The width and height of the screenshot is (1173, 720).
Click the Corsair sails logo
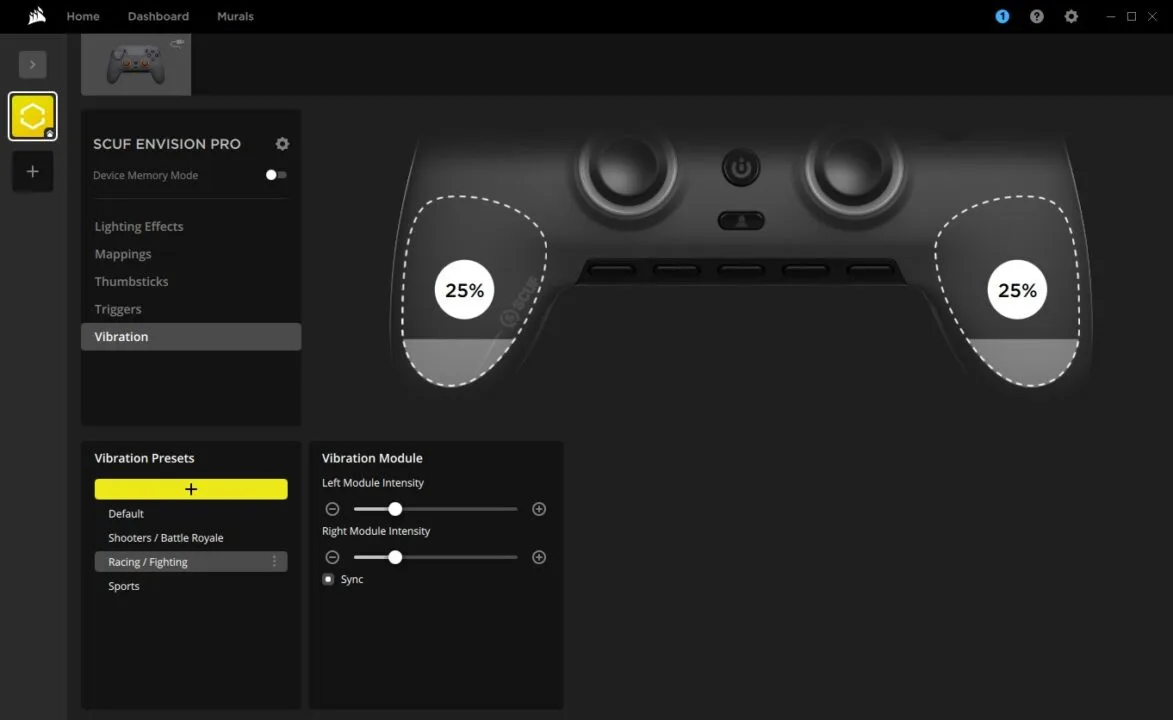click(36, 15)
